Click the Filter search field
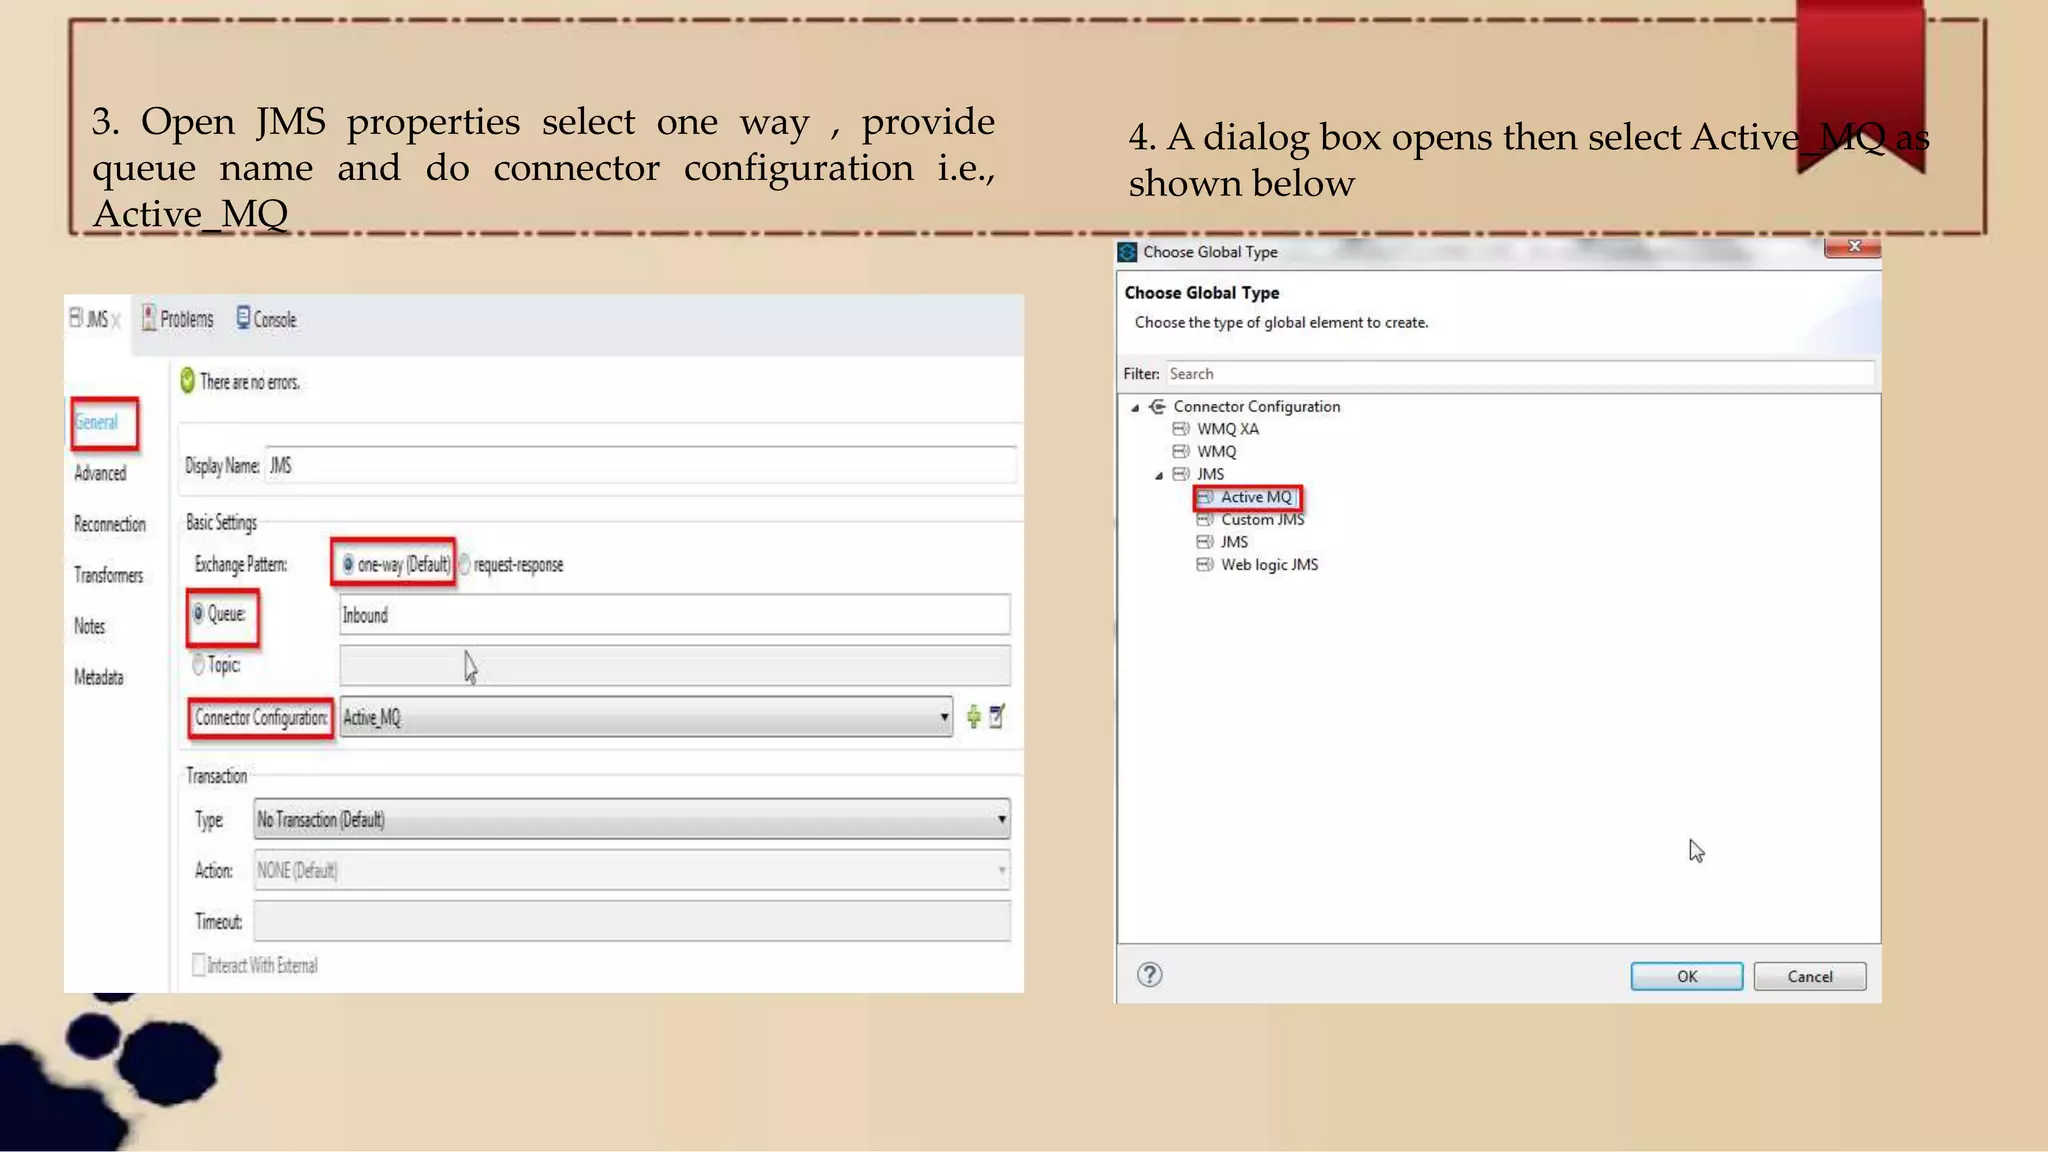 (x=1520, y=374)
